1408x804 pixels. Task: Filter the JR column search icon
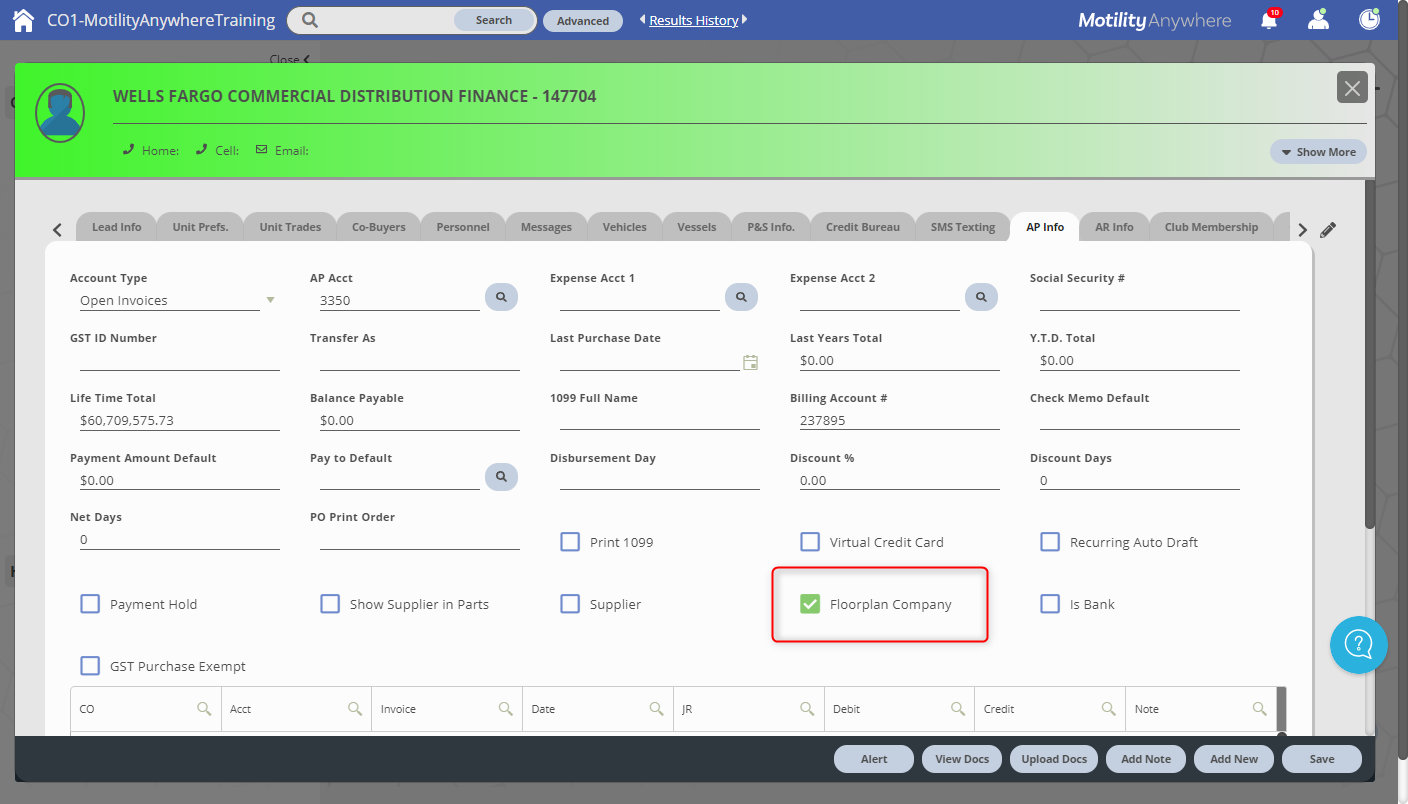[x=807, y=709]
